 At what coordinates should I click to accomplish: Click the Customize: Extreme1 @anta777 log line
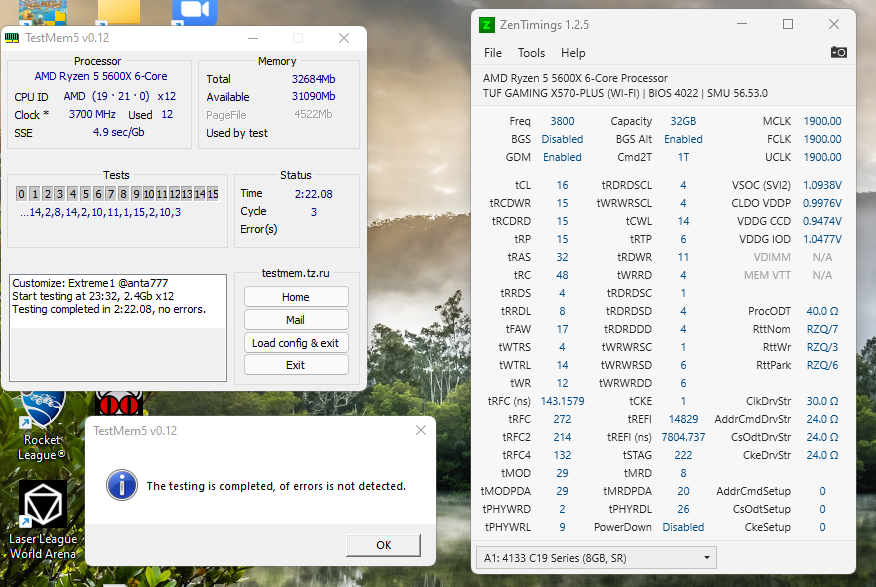click(90, 283)
